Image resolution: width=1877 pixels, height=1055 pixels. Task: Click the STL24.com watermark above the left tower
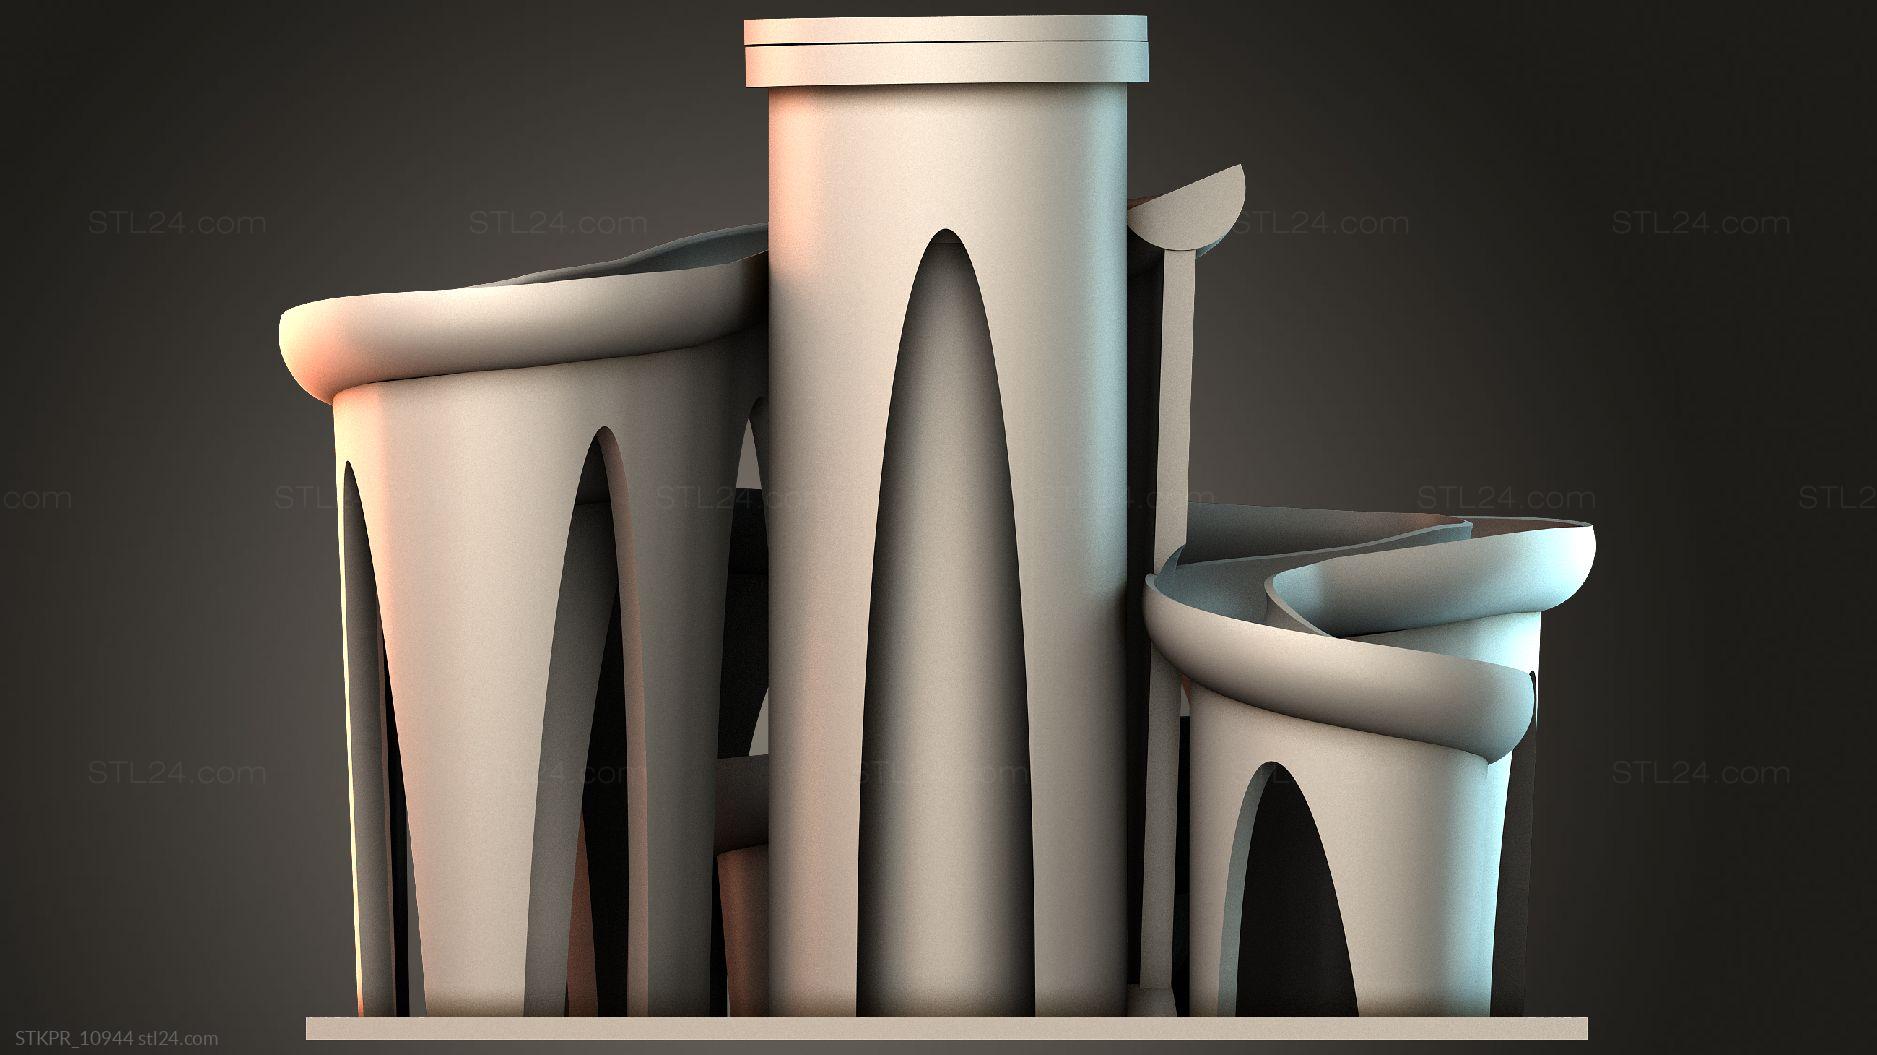(x=558, y=223)
